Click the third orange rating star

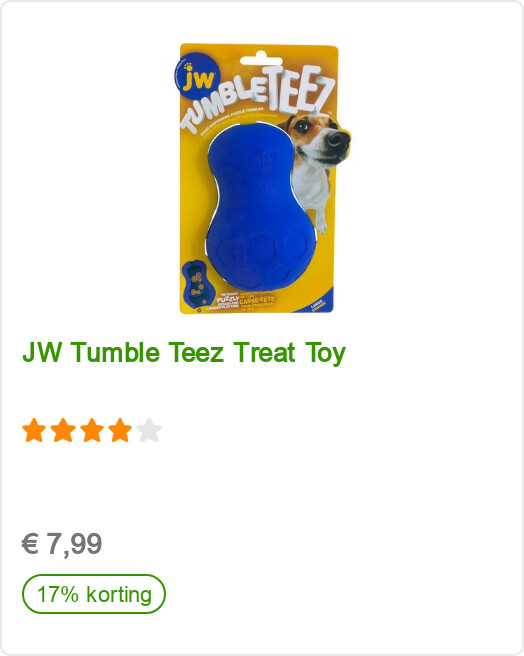92,430
